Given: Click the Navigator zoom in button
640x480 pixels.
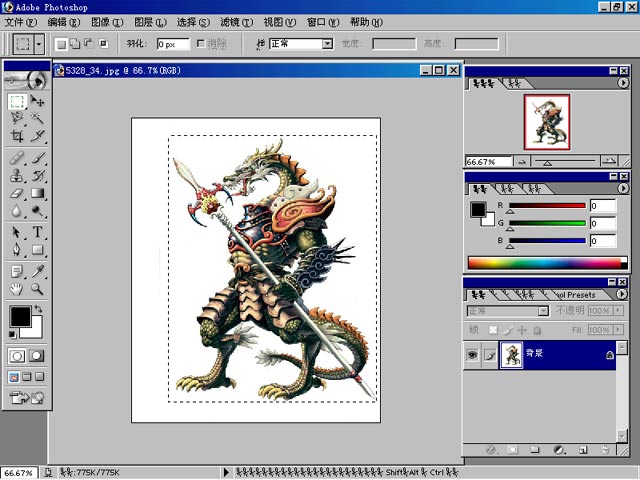Looking at the screenshot, I should (609, 162).
